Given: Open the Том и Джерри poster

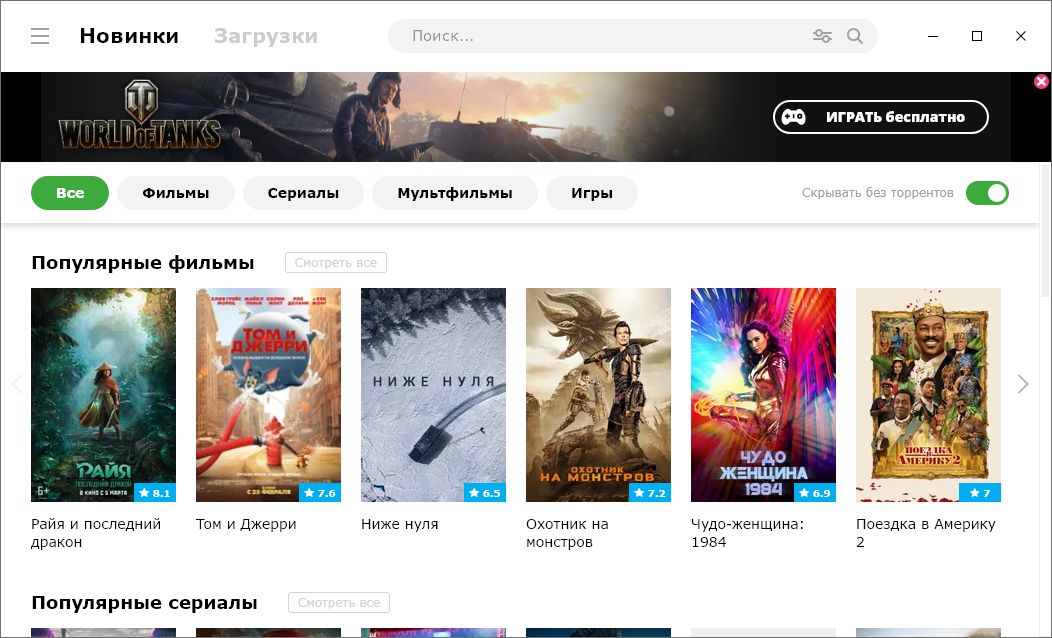Looking at the screenshot, I should (268, 395).
